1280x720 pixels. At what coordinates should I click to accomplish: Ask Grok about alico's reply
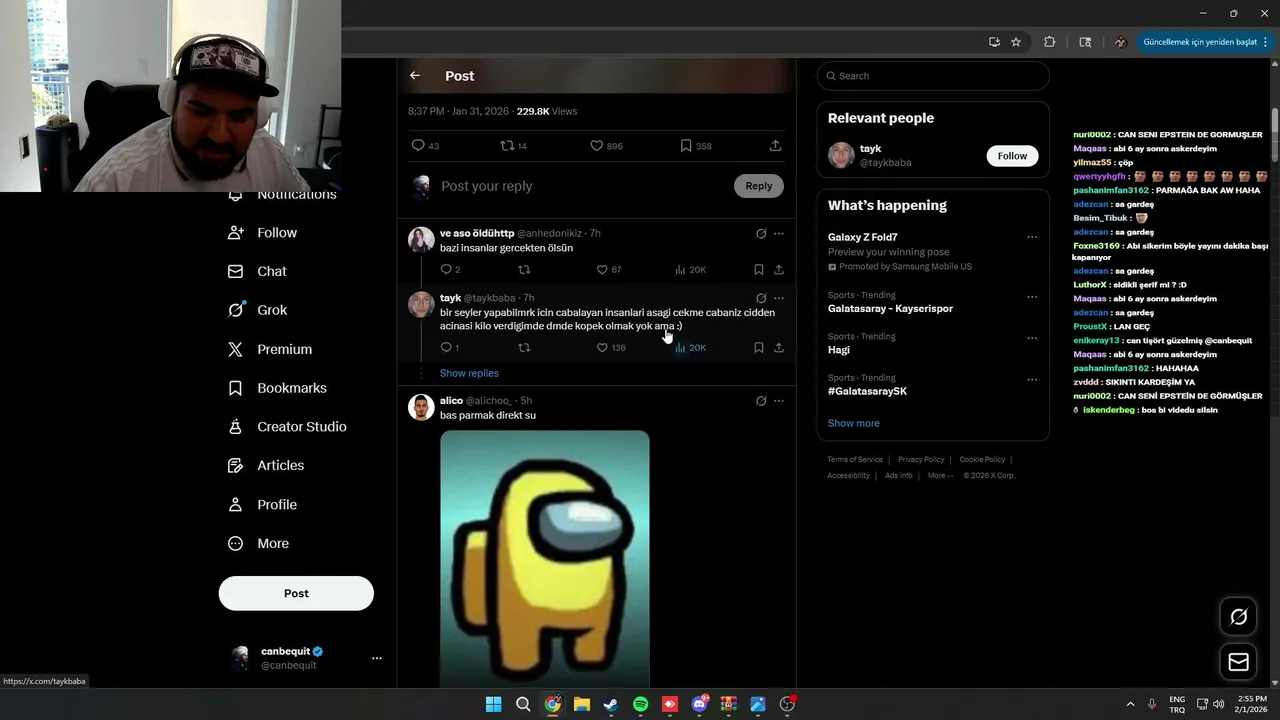click(x=761, y=401)
